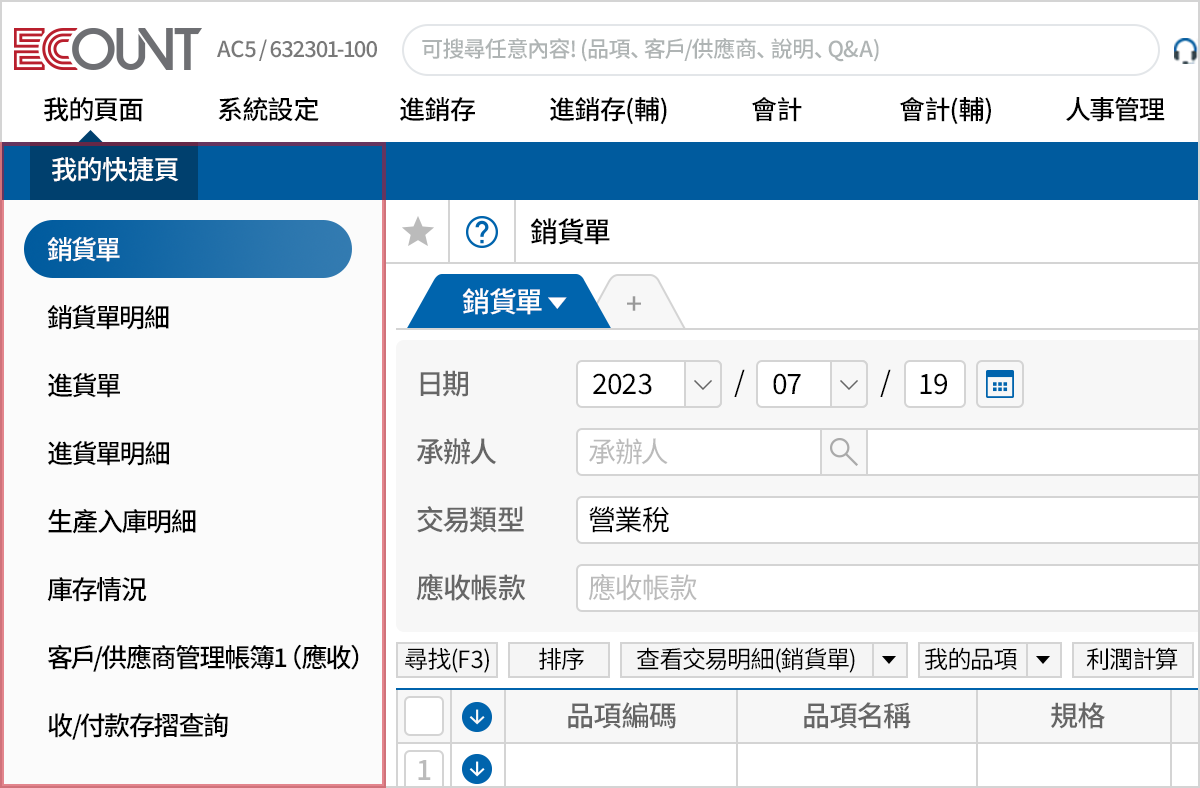1200x788 pixels.
Task: Open the year 2023 dropdown
Action: [704, 383]
